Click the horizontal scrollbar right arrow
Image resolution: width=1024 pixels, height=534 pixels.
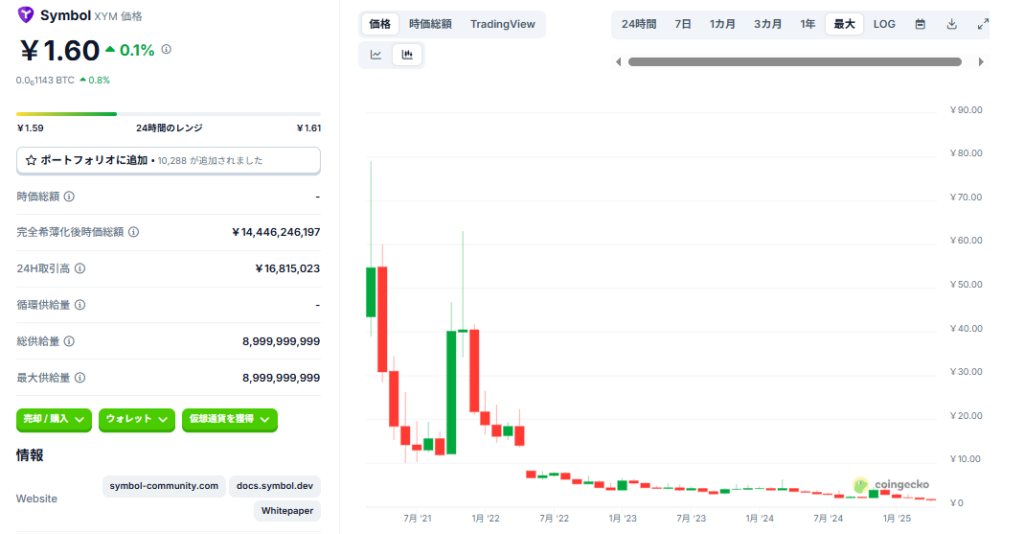981,62
